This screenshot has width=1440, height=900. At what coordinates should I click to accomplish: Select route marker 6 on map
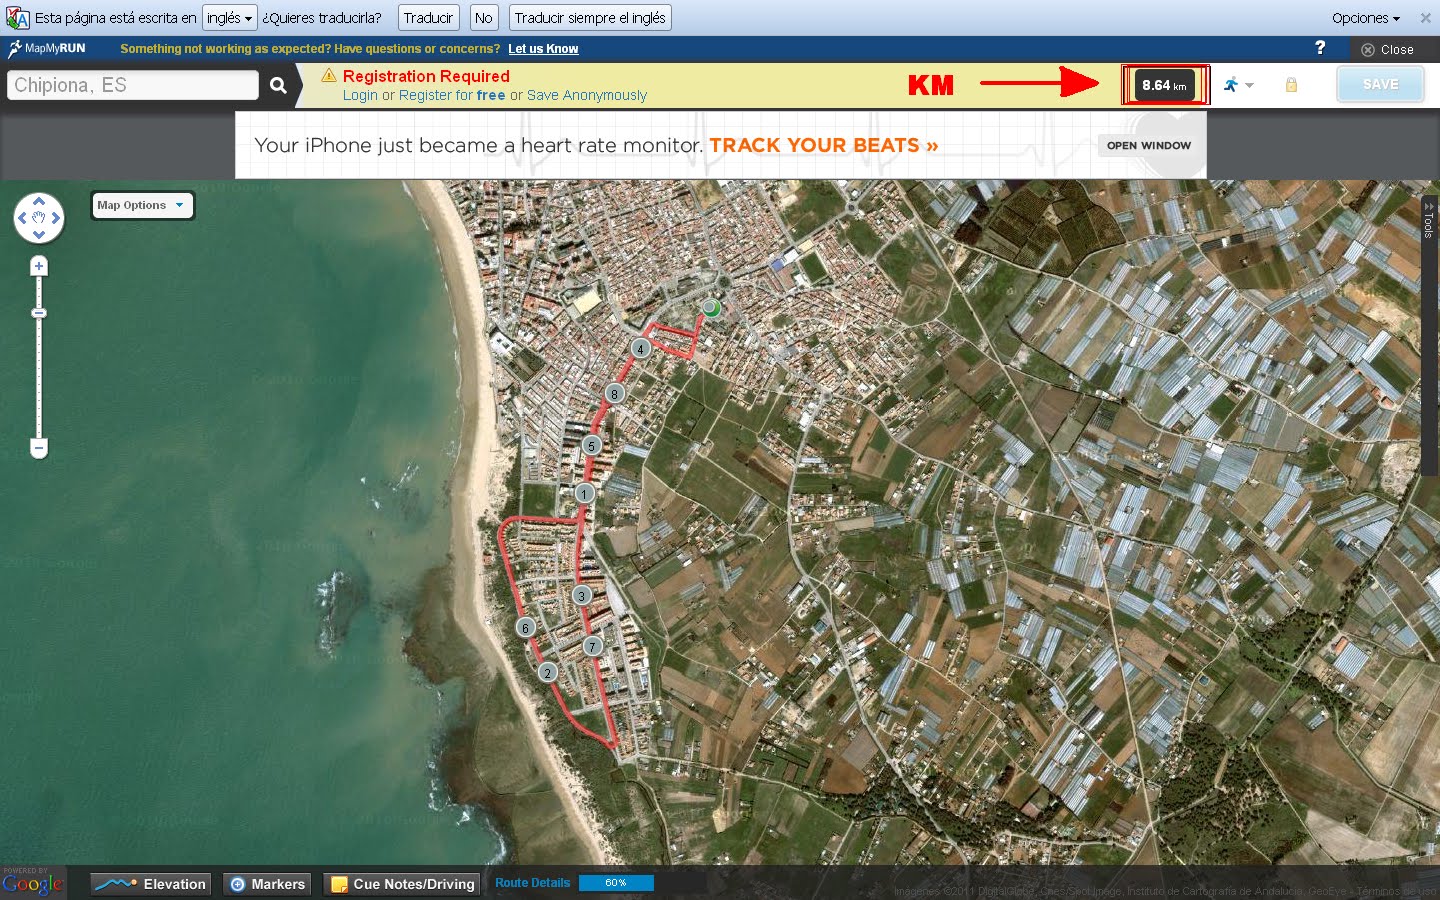(x=525, y=628)
